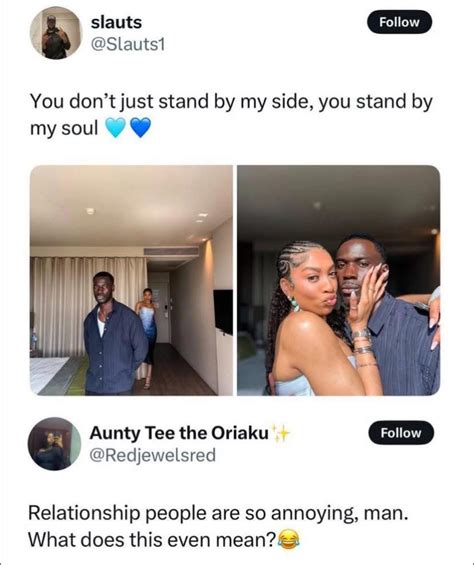Follow the slauts account
This screenshot has width=474, height=565.
(x=399, y=22)
